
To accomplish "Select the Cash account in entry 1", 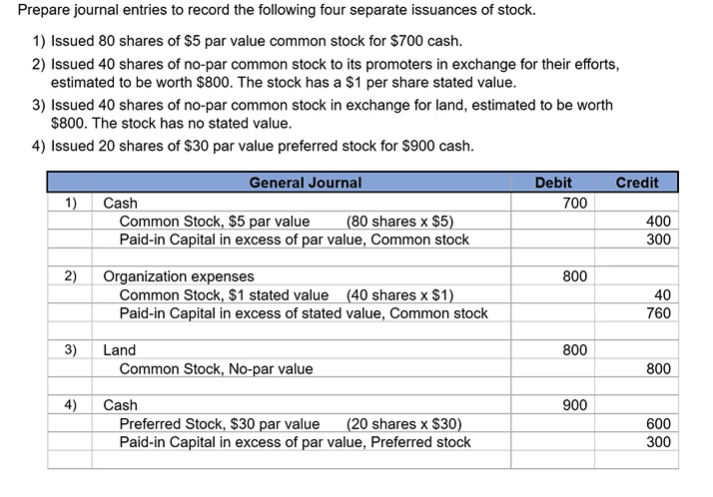I will [x=121, y=203].
